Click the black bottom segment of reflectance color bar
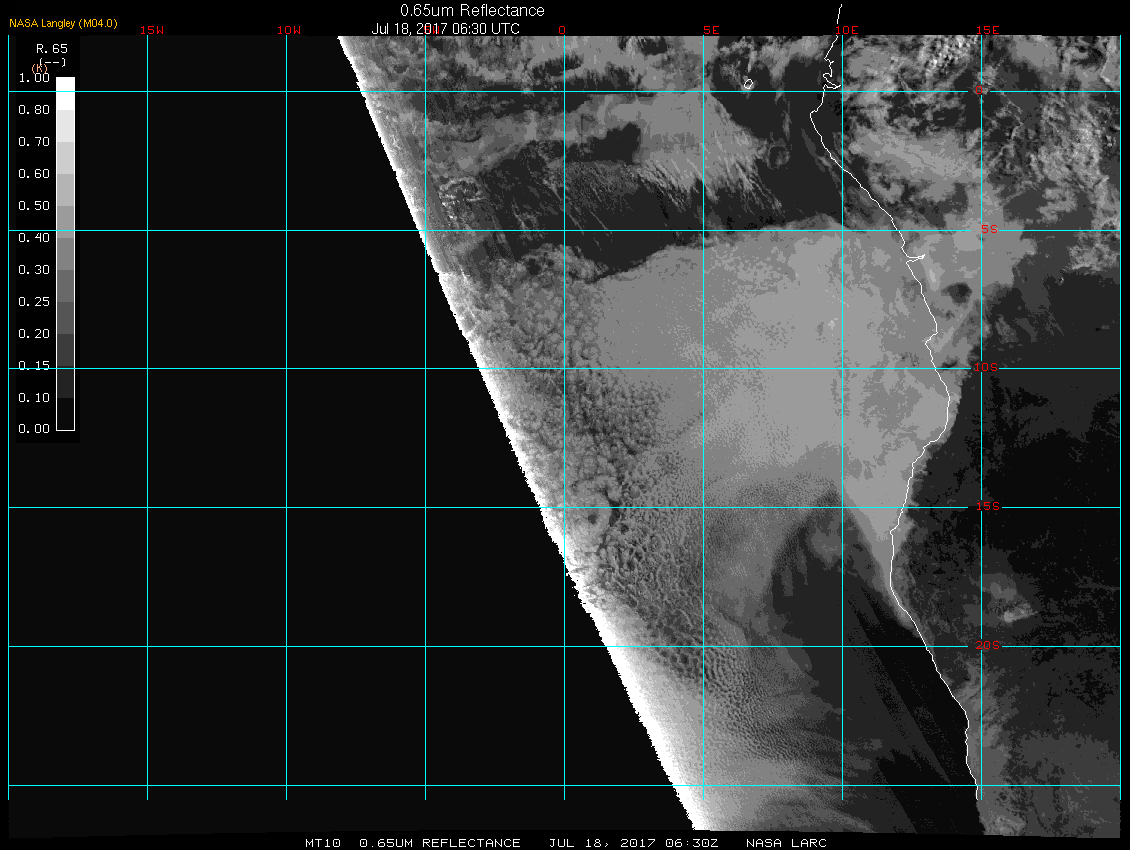Screen dimensions: 1130x850 tap(66, 414)
